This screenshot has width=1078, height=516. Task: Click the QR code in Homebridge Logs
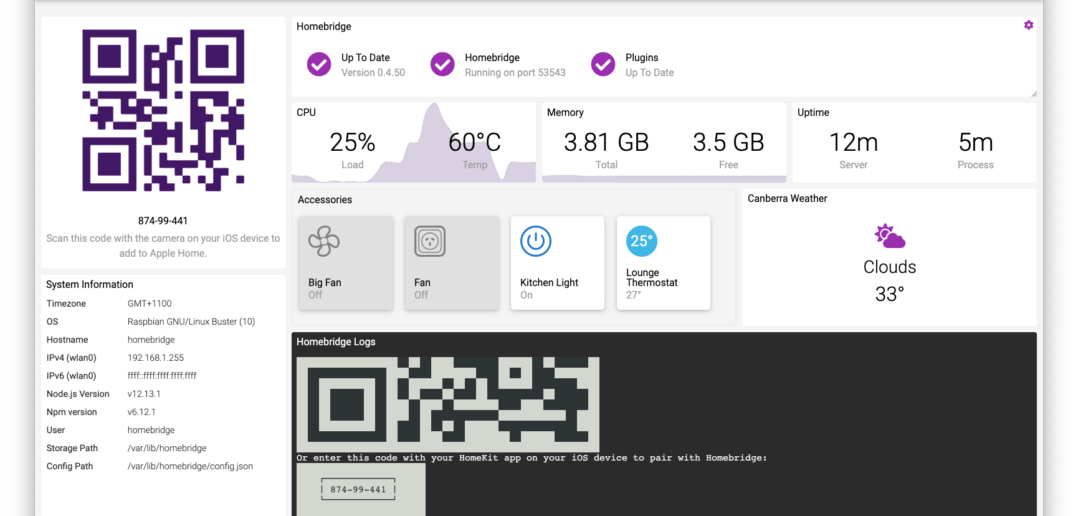pos(448,403)
